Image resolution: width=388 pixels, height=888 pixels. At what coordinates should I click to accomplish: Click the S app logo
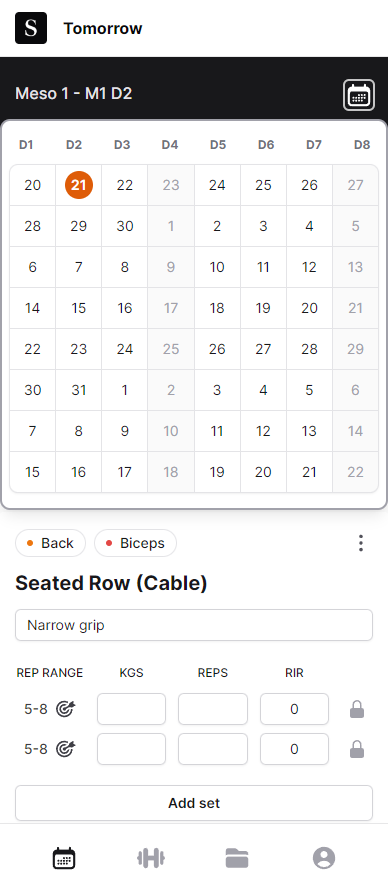pyautogui.click(x=31, y=28)
